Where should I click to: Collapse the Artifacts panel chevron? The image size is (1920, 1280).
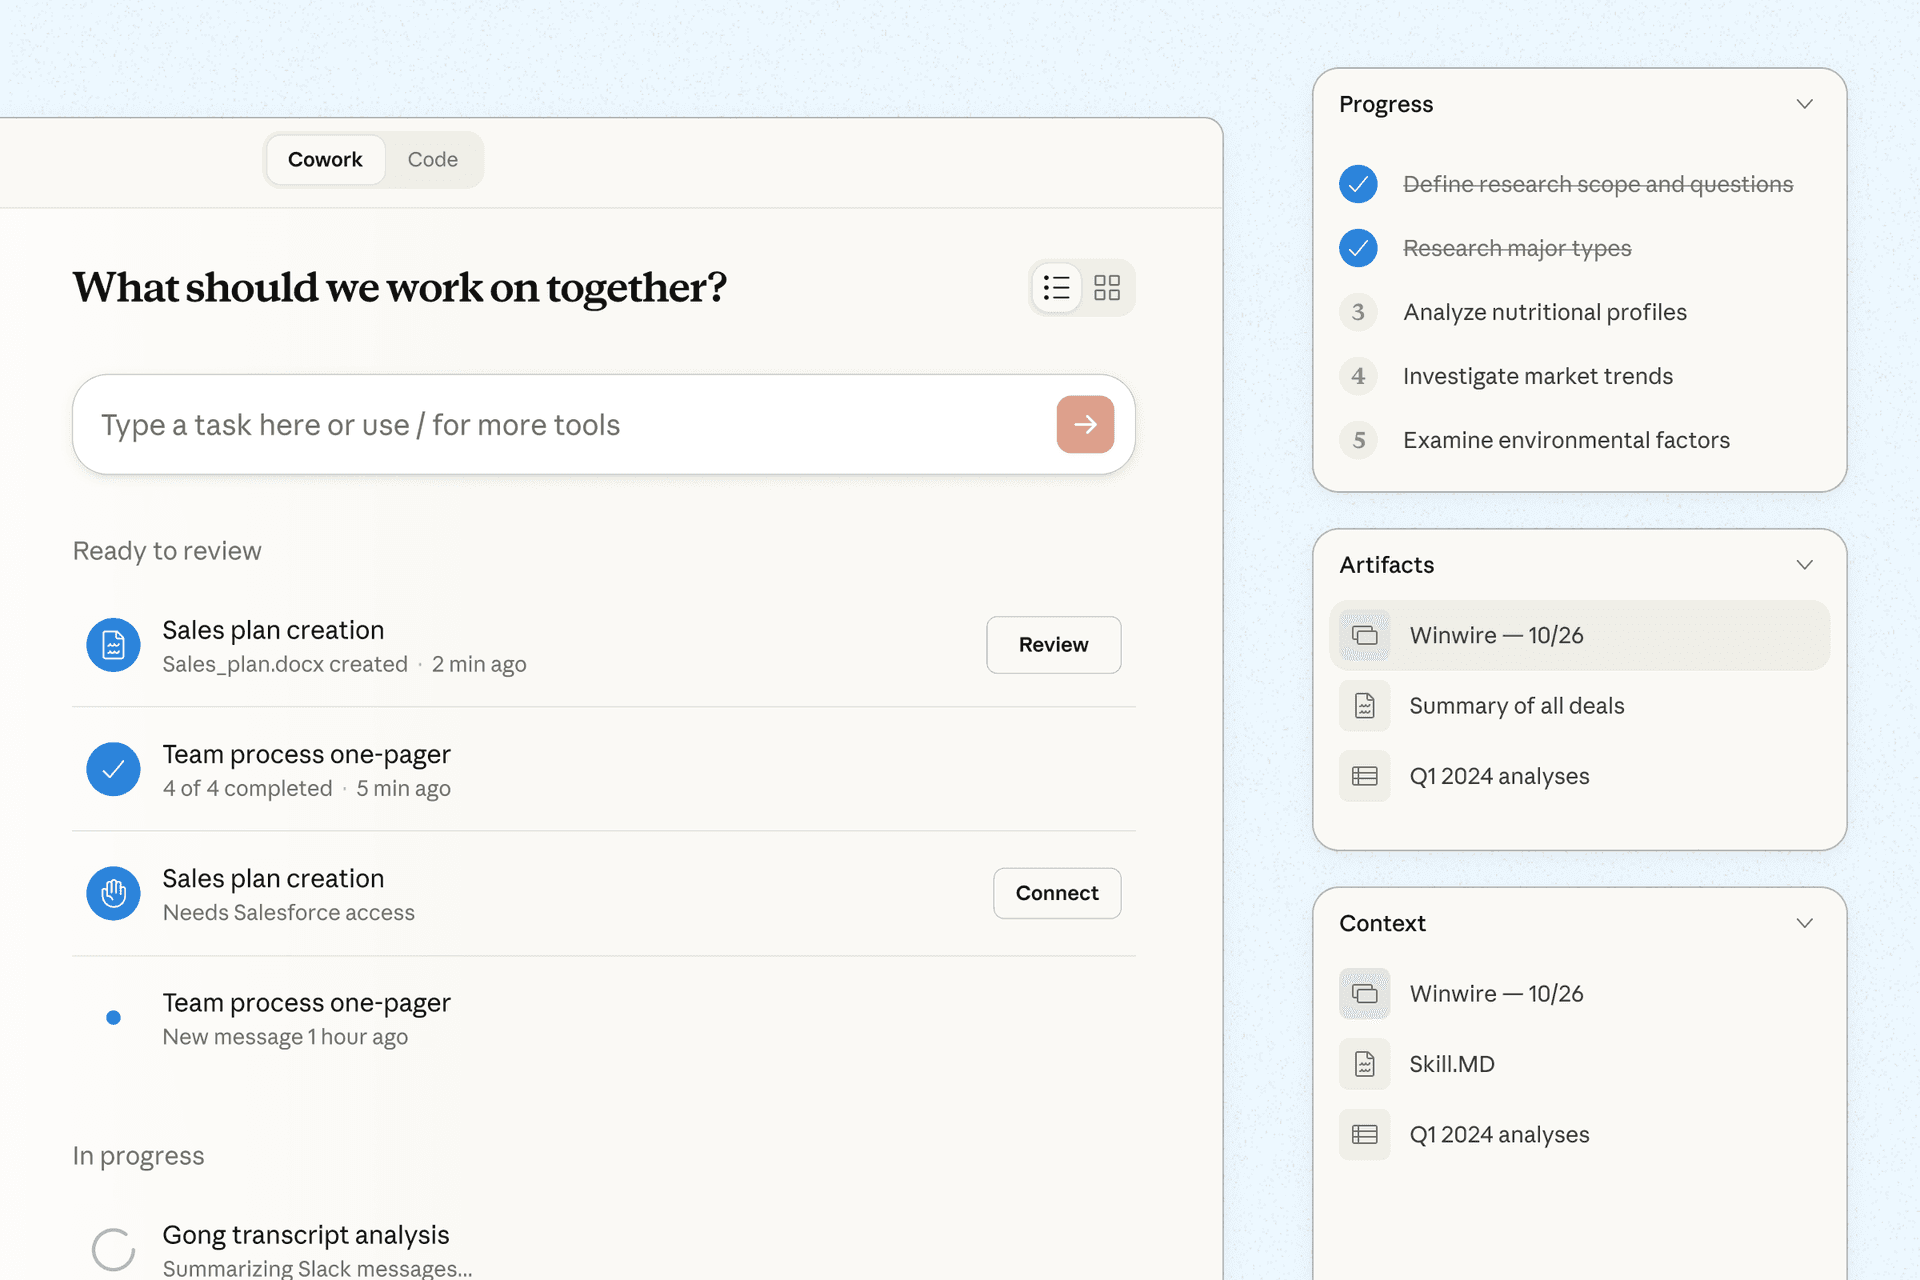[x=1804, y=565]
